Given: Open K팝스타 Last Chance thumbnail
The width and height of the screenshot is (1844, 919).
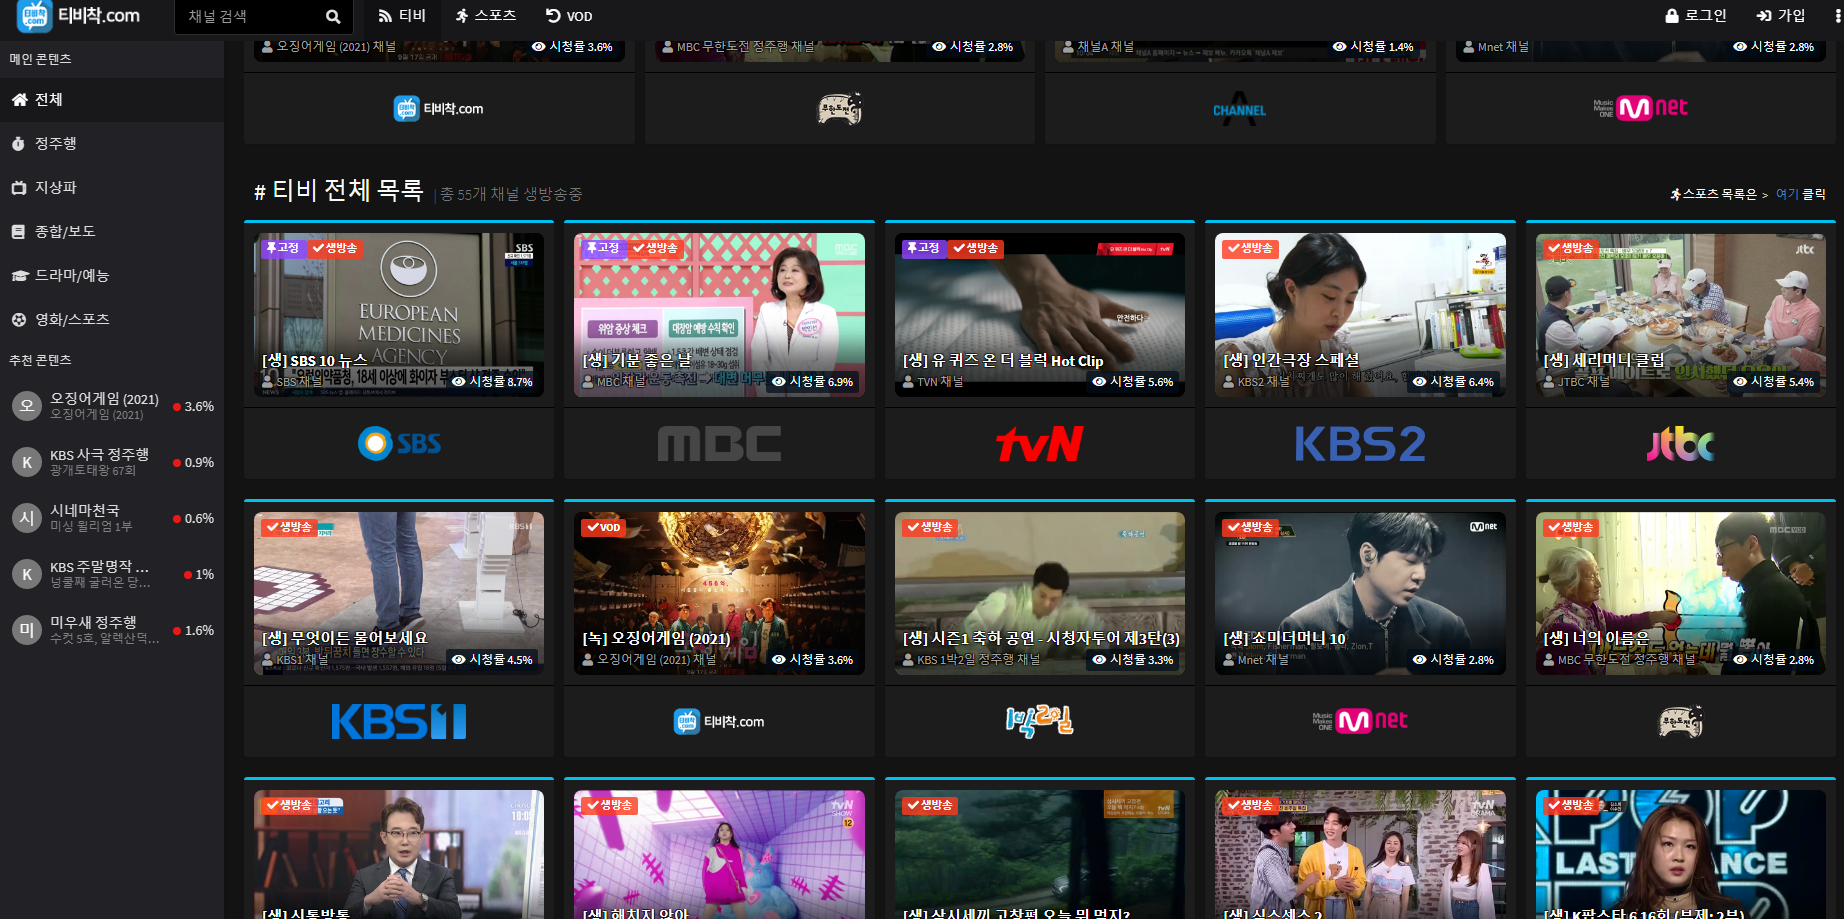Looking at the screenshot, I should (x=1680, y=854).
